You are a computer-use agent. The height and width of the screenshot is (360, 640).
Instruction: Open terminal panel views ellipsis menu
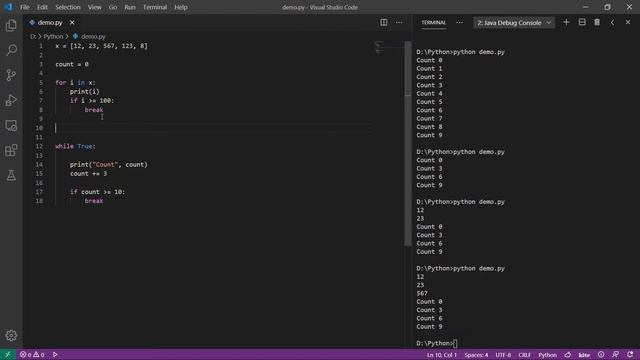460,22
